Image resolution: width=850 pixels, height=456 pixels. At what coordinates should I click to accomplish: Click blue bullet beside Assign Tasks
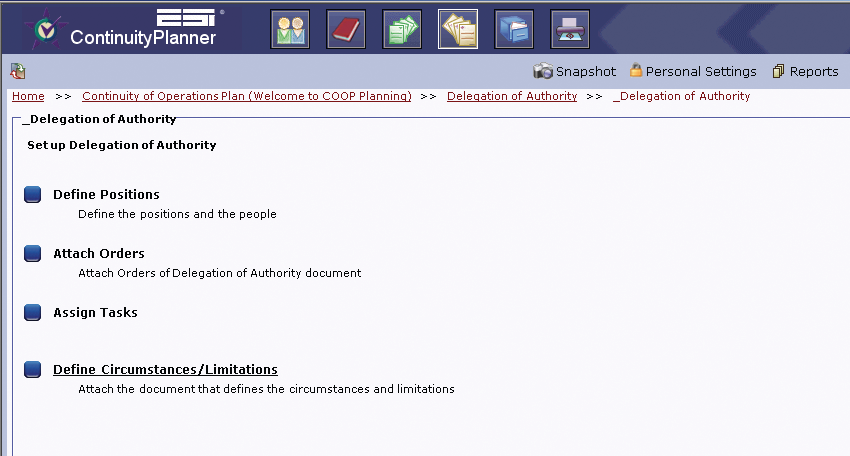(33, 312)
